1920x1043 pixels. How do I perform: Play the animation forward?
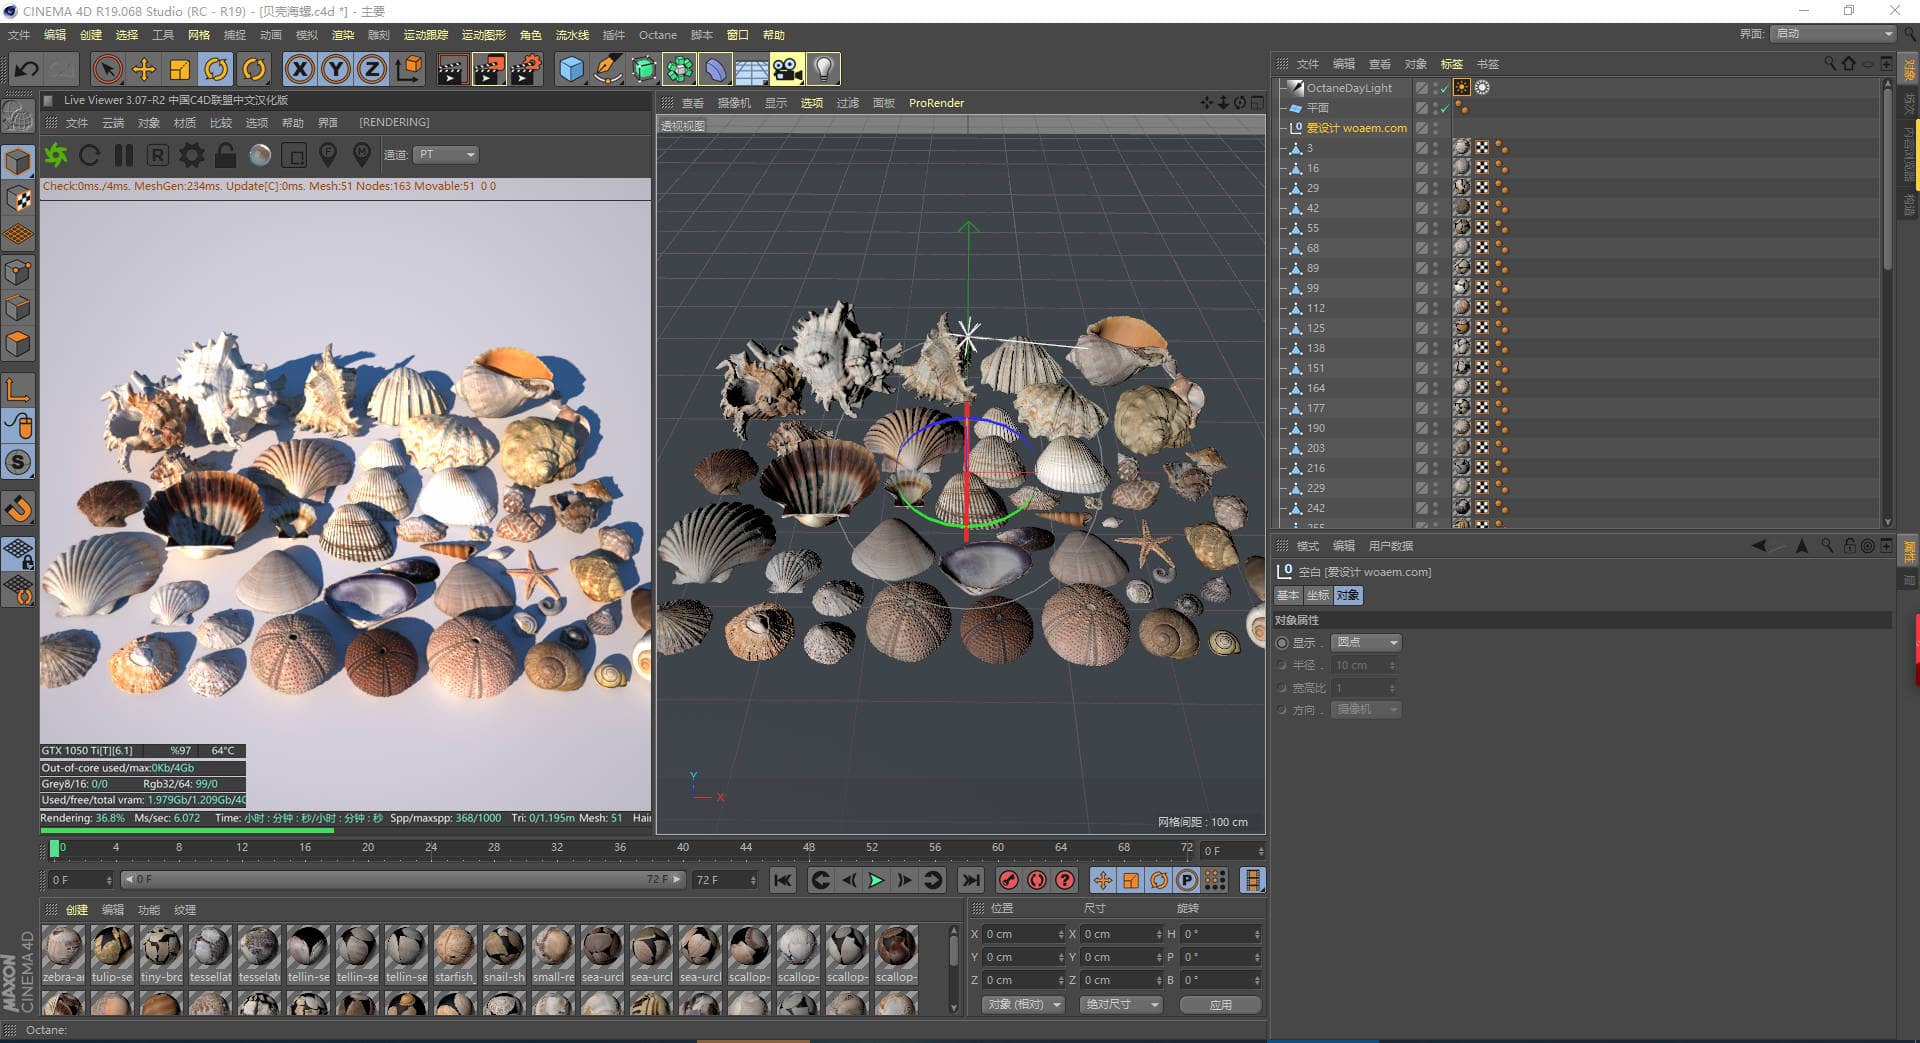tap(876, 880)
